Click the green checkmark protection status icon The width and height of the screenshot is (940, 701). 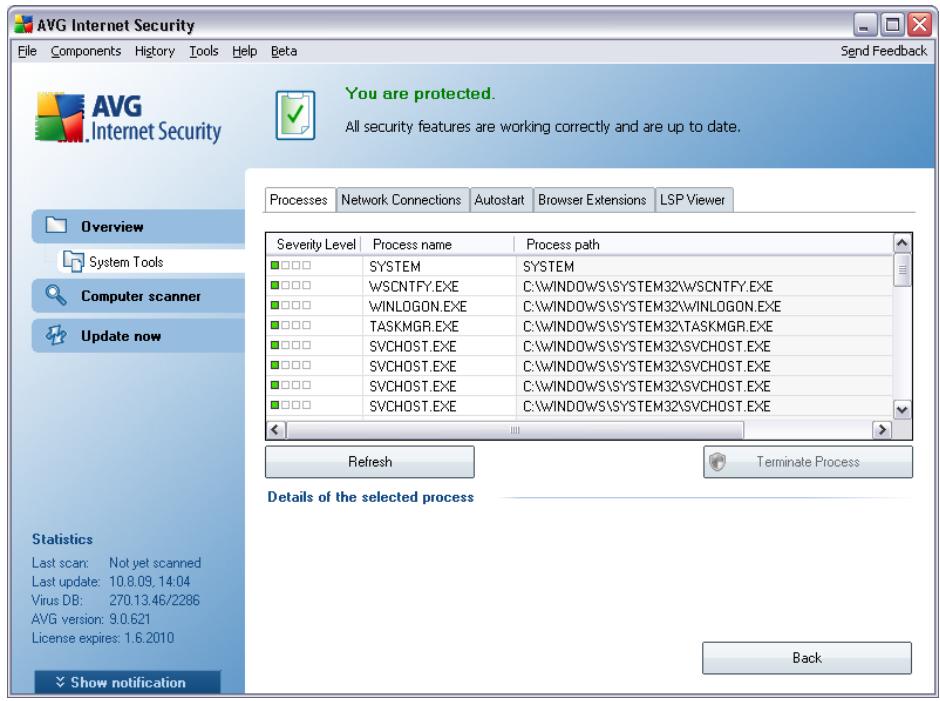point(296,115)
